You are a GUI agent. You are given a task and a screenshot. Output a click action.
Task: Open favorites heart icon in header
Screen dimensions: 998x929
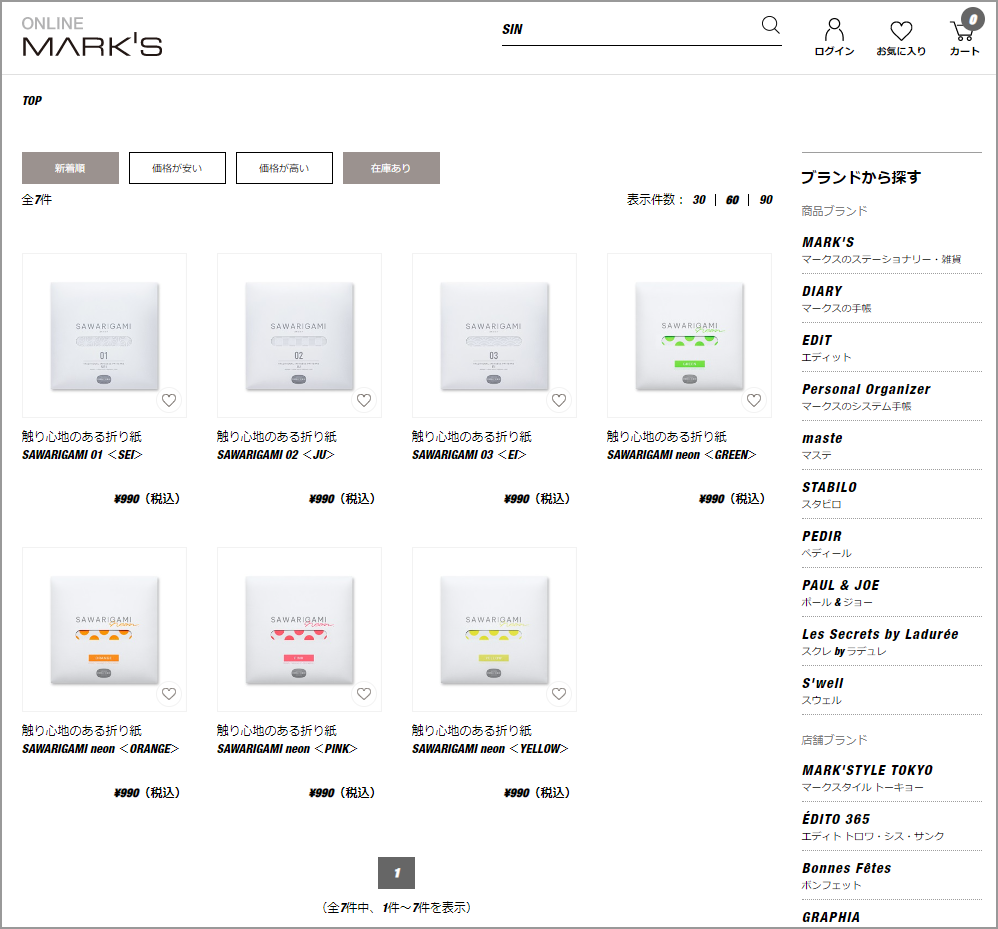[901, 37]
